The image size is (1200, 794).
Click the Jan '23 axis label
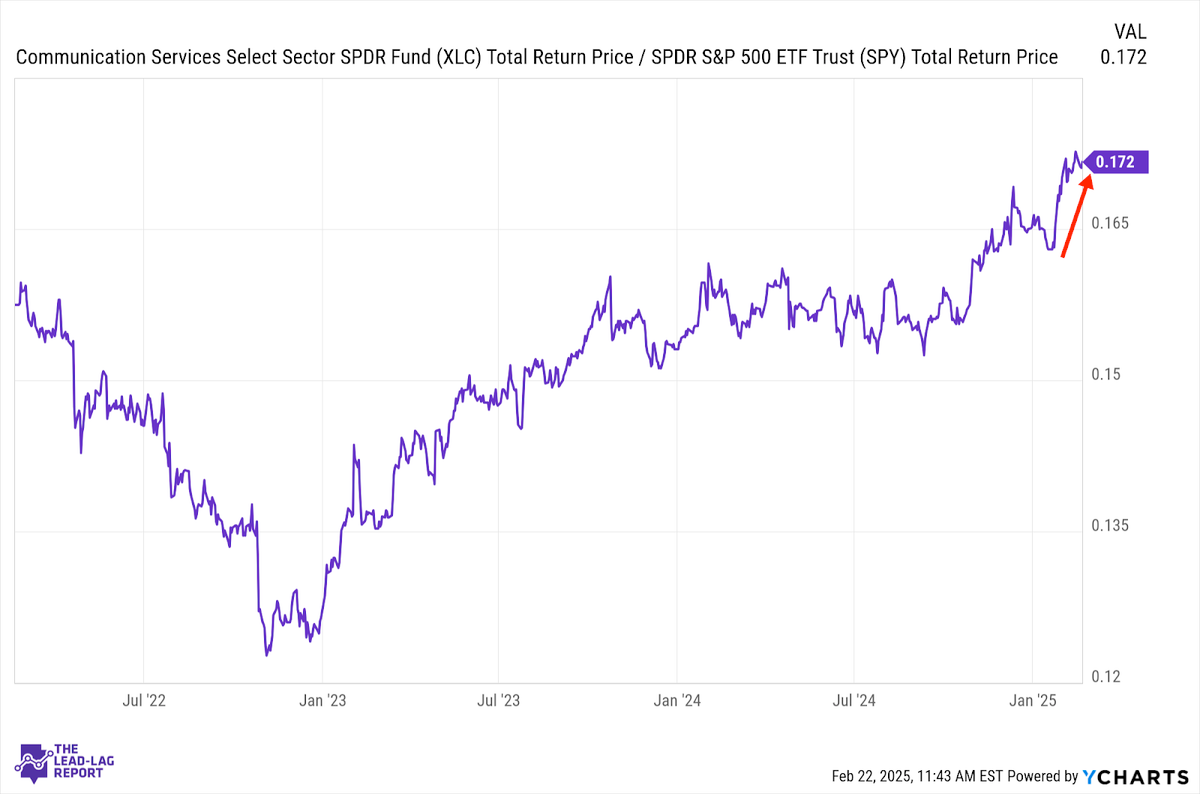pyautogui.click(x=322, y=701)
